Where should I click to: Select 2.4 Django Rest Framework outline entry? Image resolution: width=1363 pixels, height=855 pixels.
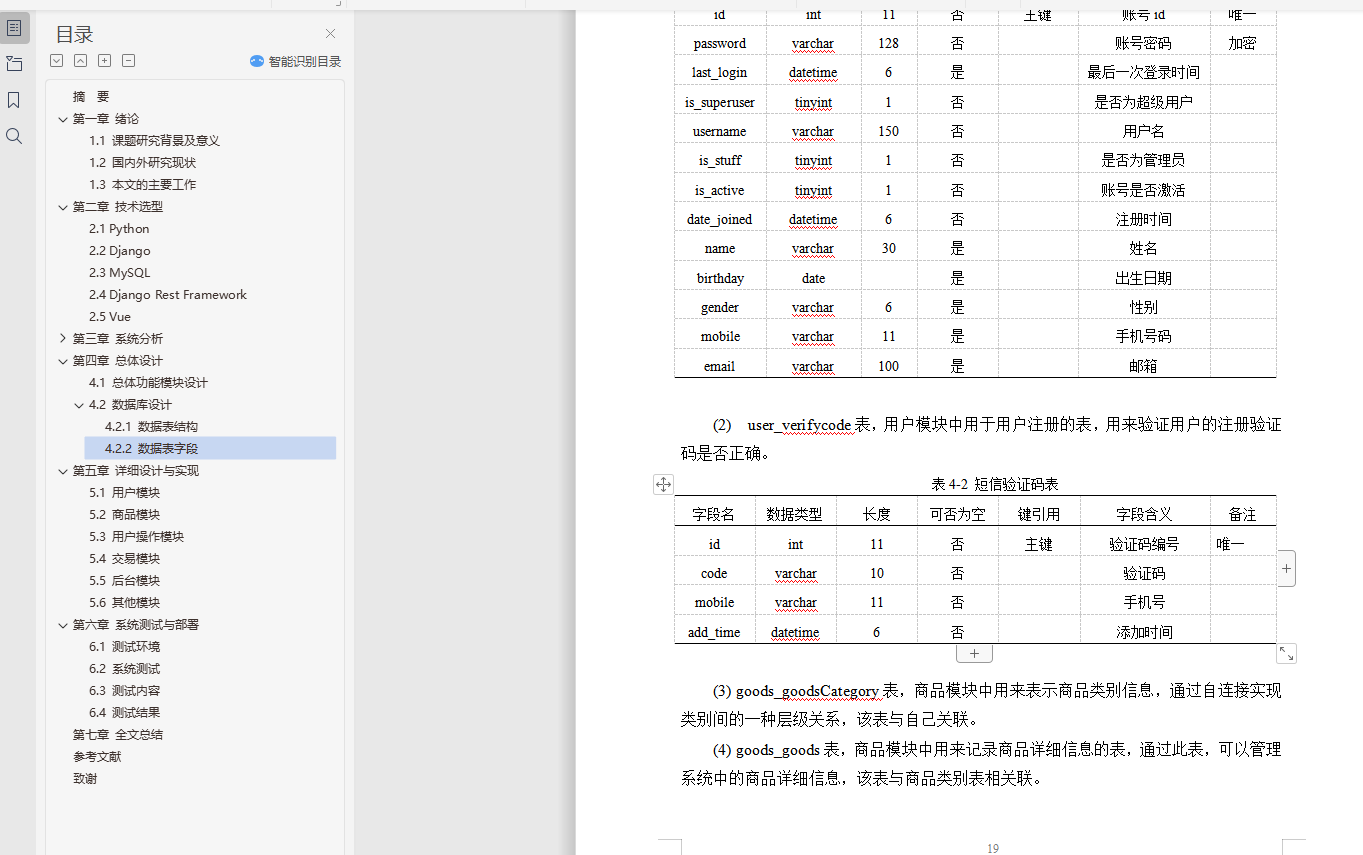(168, 295)
